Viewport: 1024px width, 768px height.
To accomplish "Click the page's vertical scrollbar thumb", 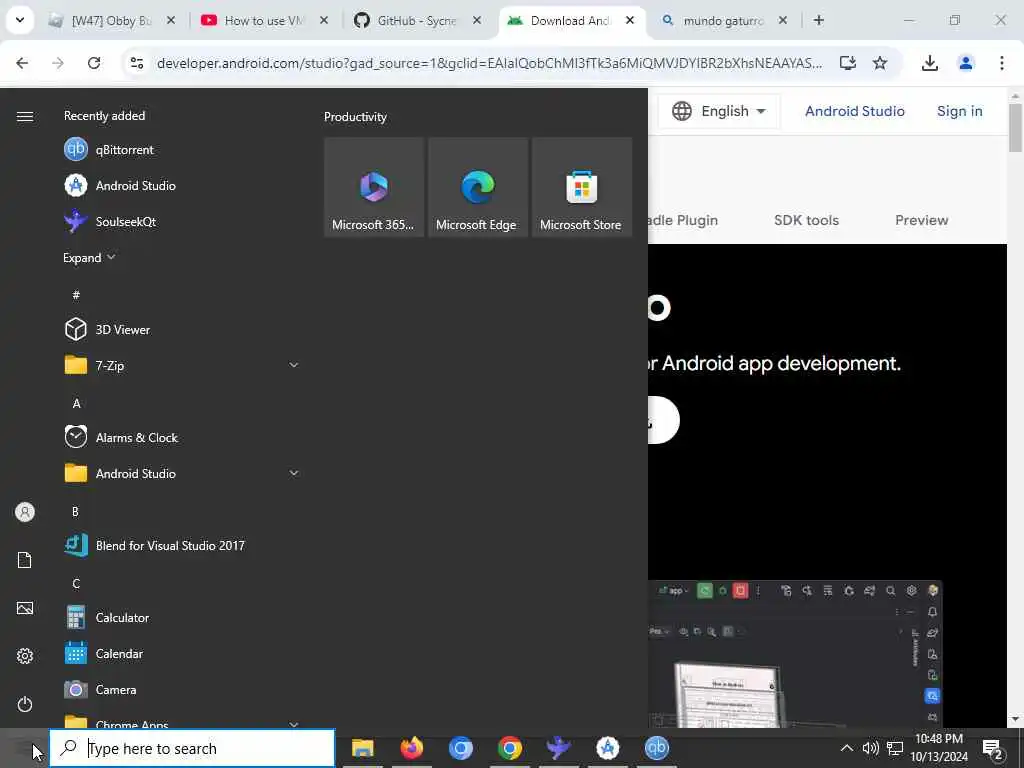I will tap(1016, 127).
